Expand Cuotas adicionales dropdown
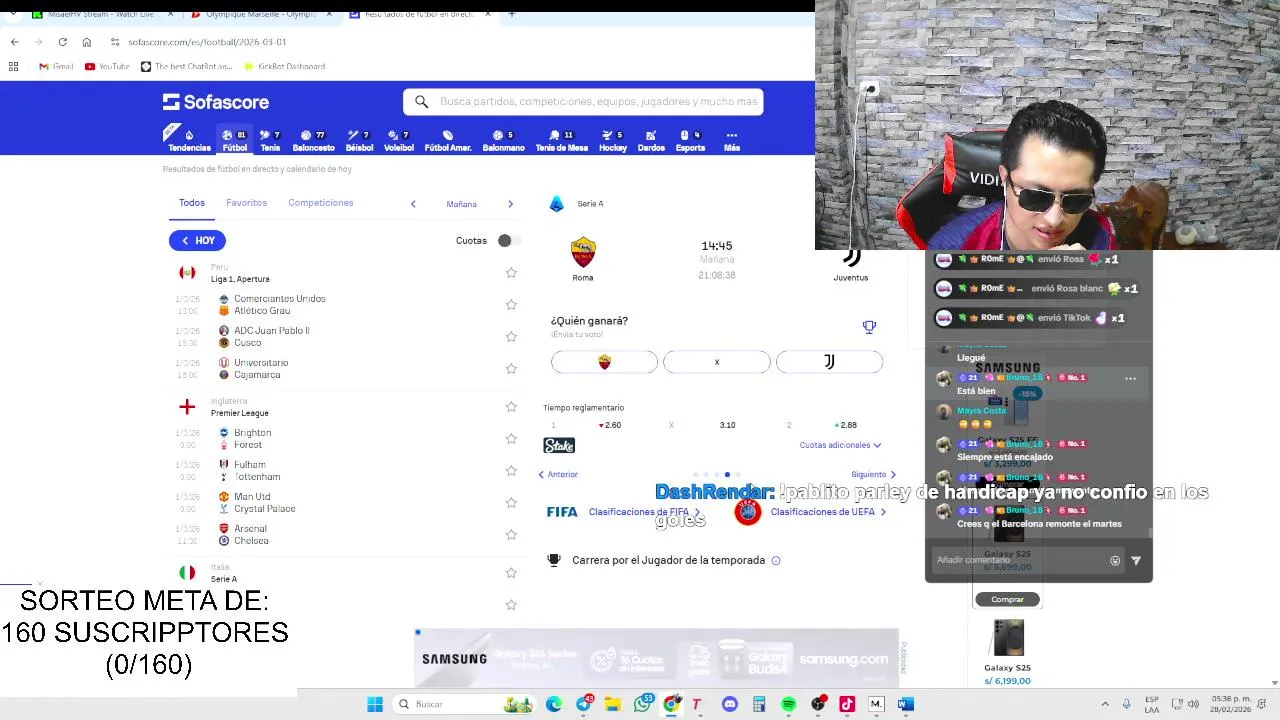 [840, 445]
